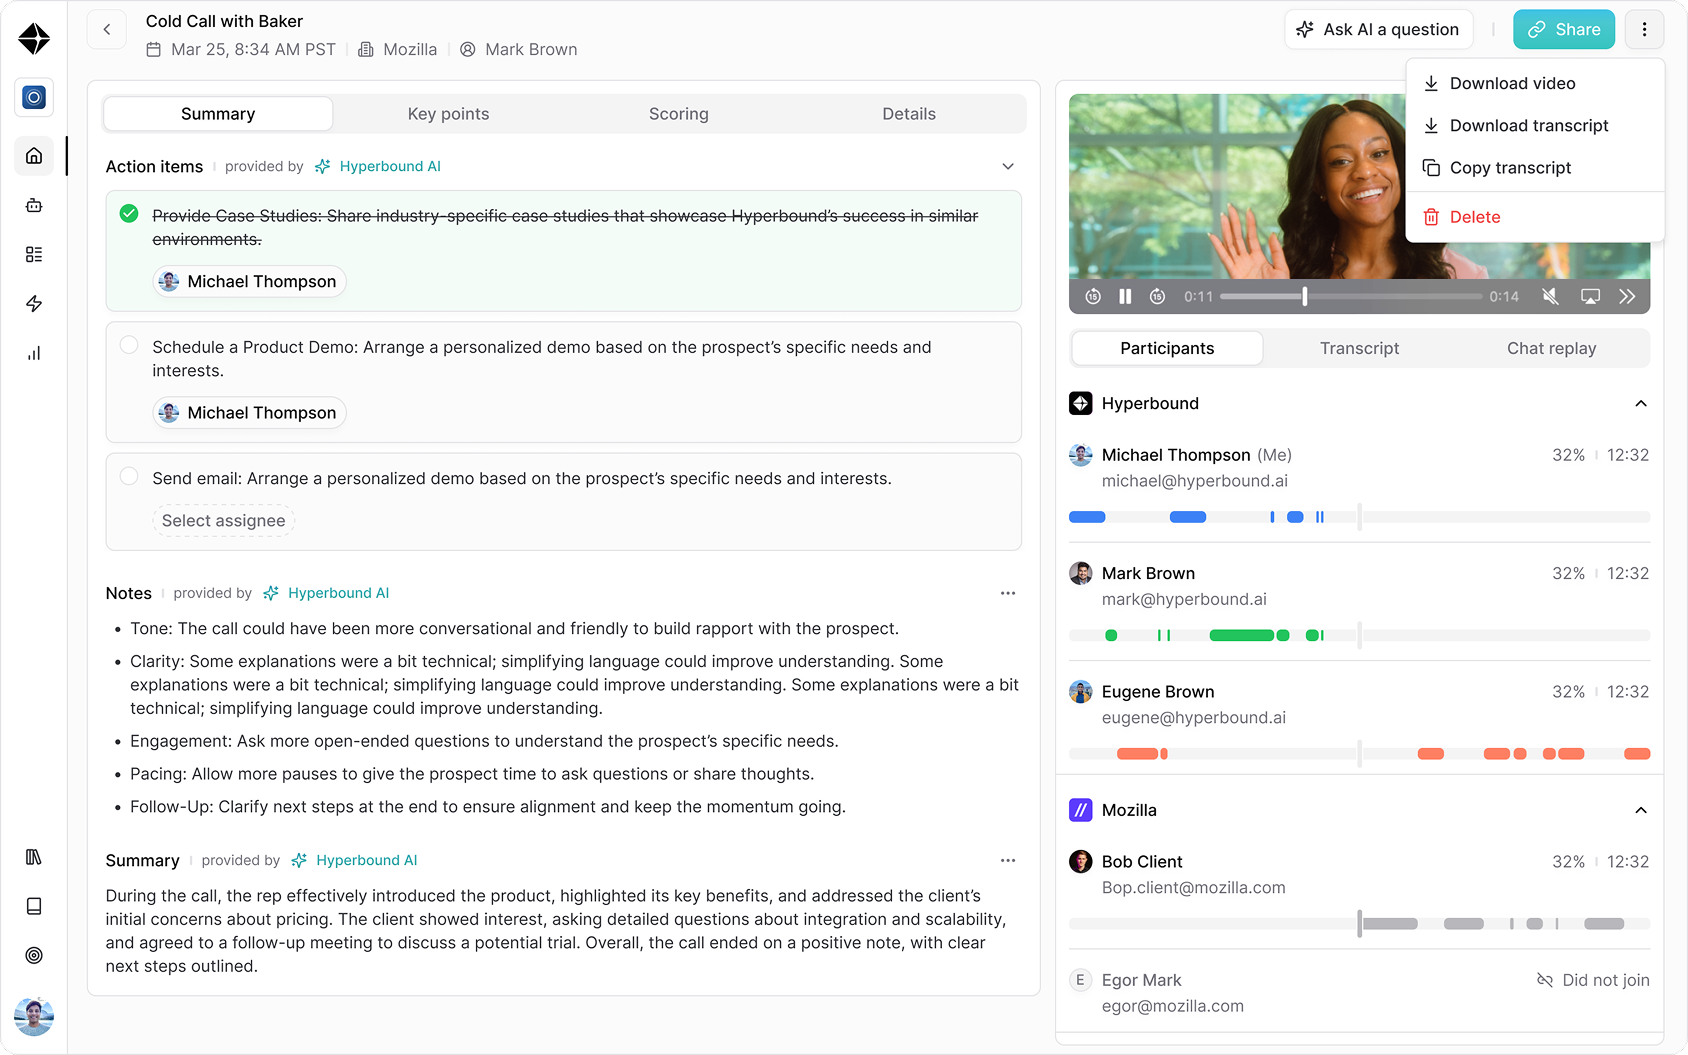Open the library books icon in sidebar
The width and height of the screenshot is (1688, 1055).
pyautogui.click(x=34, y=857)
